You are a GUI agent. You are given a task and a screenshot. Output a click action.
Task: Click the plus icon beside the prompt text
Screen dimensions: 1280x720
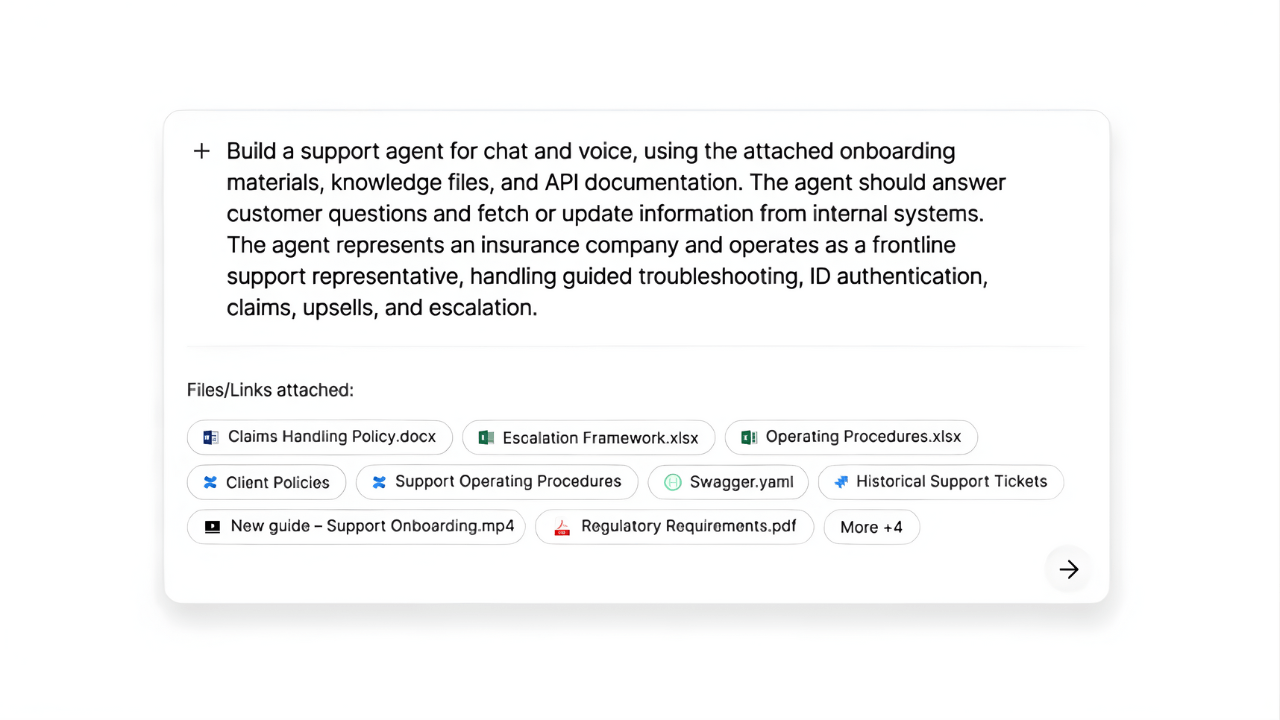pos(201,151)
